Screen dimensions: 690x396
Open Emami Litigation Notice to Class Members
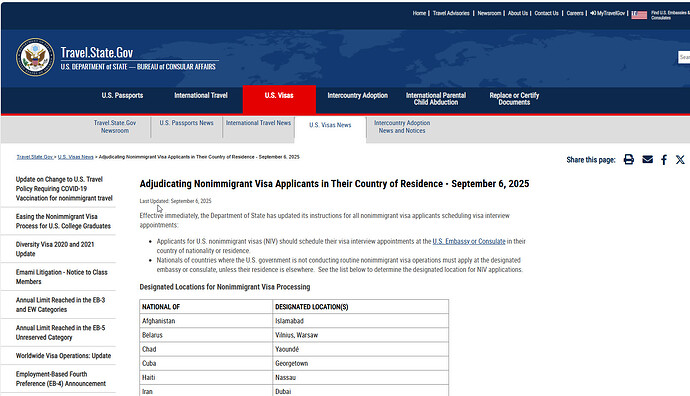(x=62, y=277)
